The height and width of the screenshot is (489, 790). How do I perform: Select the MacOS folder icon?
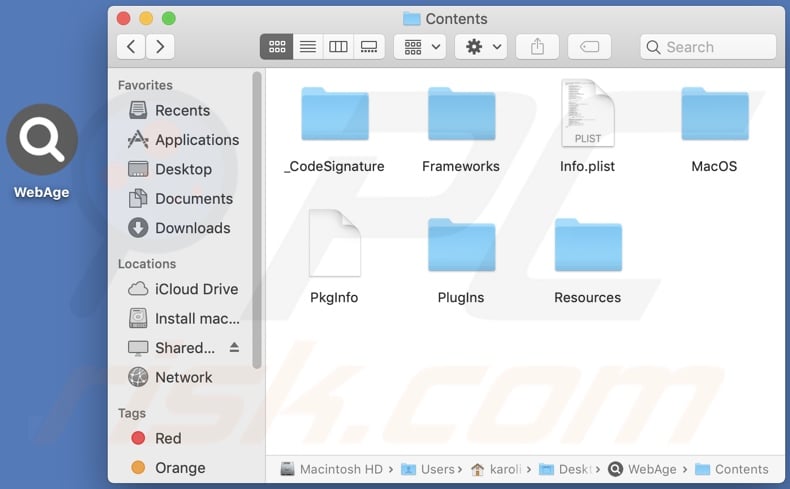[715, 114]
